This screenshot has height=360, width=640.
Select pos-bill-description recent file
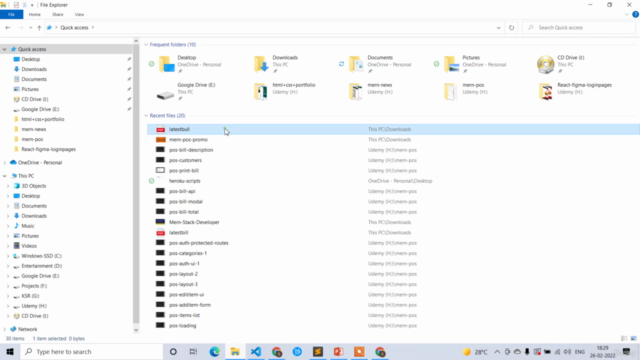coord(191,150)
